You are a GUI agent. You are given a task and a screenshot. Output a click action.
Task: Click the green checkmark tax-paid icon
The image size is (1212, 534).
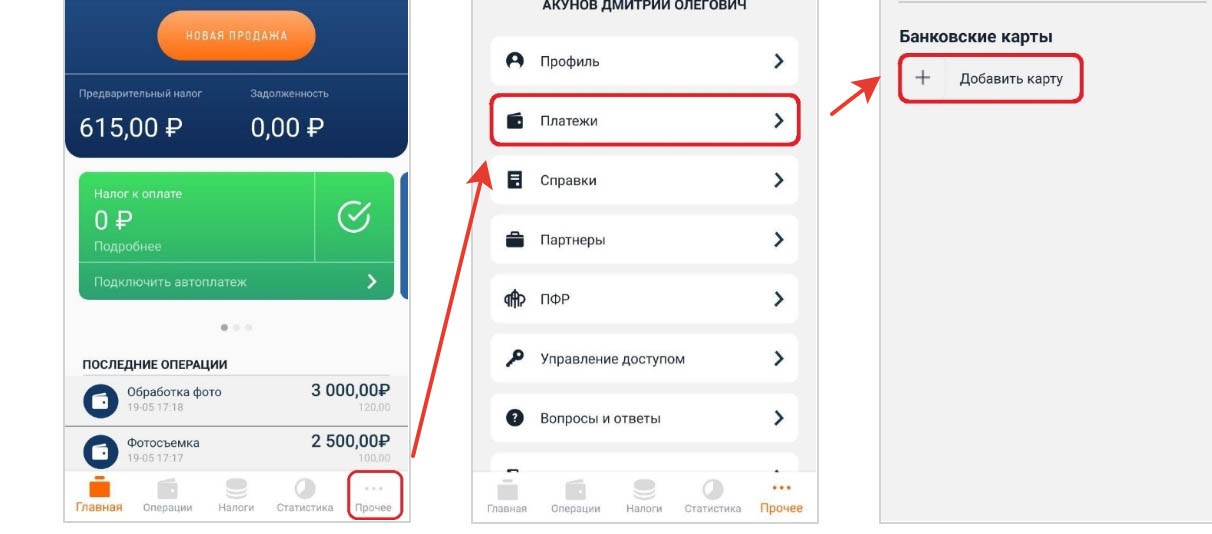(x=354, y=216)
